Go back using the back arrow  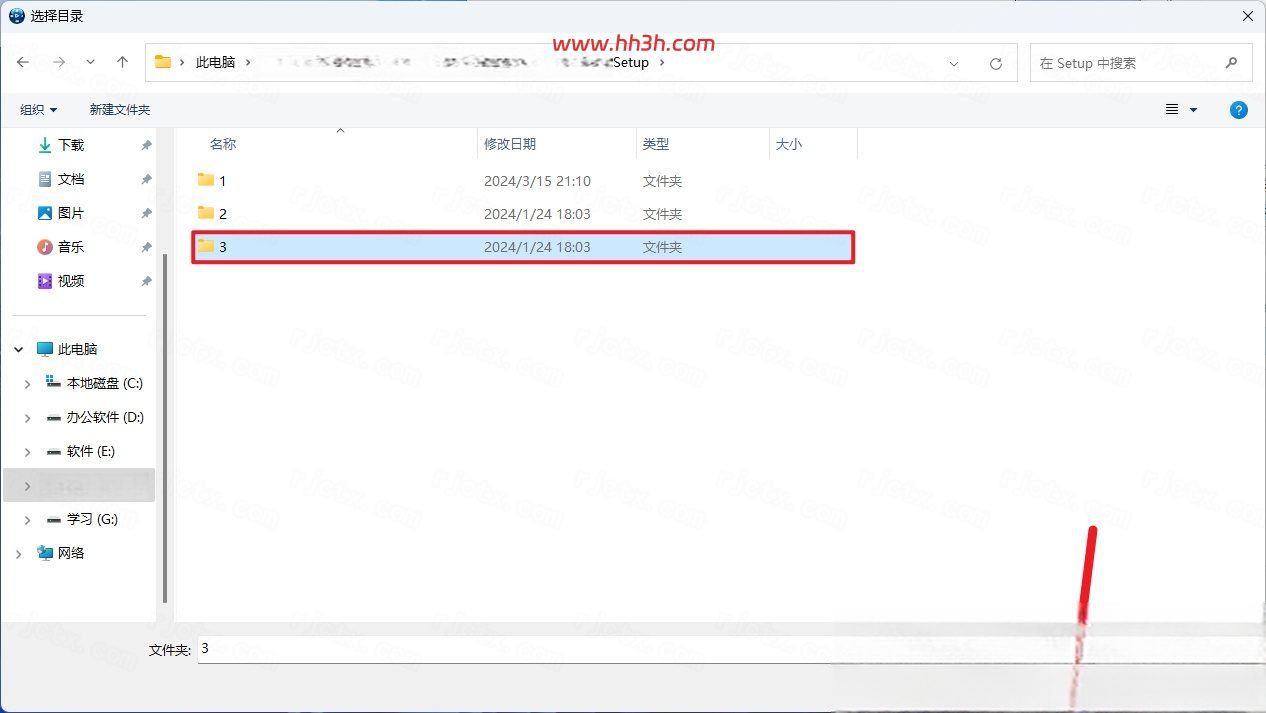pyautogui.click(x=23, y=62)
